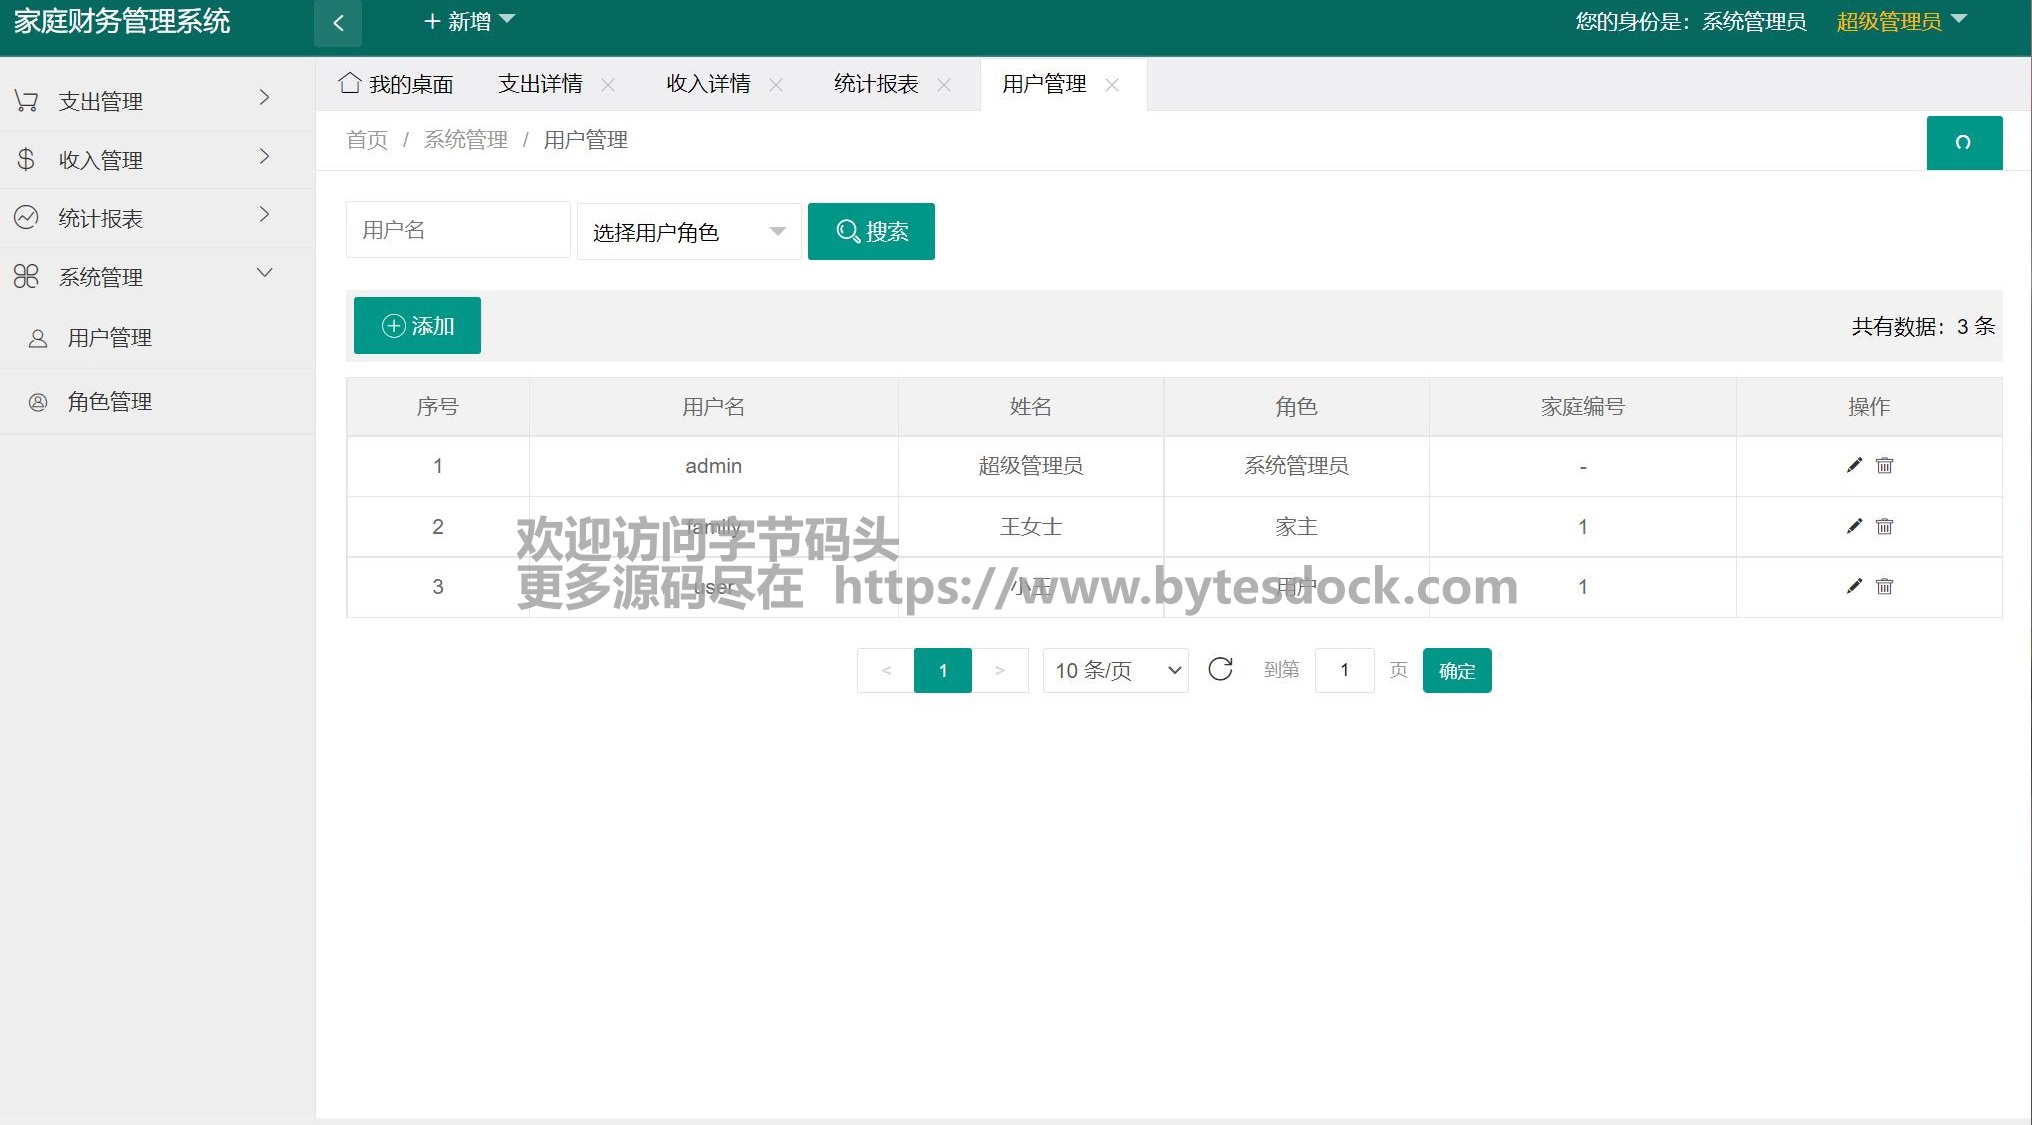Viewport: 2032px width, 1125px height.
Task: Click the pagination refresh circular arrow icon
Action: [x=1220, y=669]
